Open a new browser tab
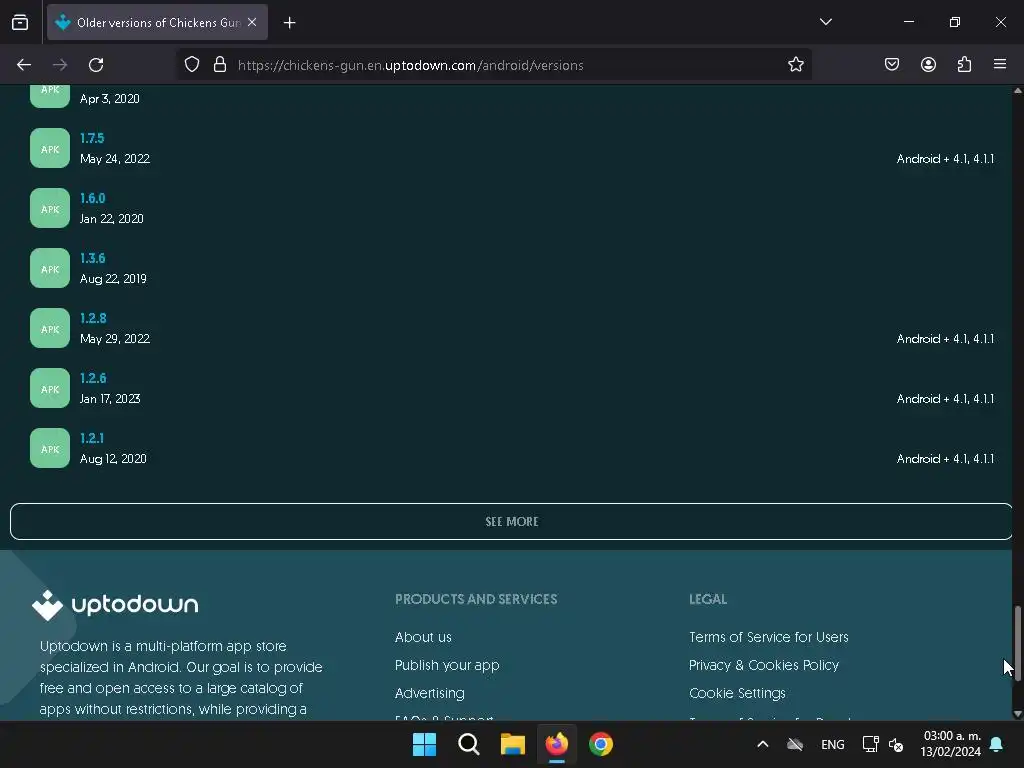Screen dimensions: 1024x768 point(289,23)
